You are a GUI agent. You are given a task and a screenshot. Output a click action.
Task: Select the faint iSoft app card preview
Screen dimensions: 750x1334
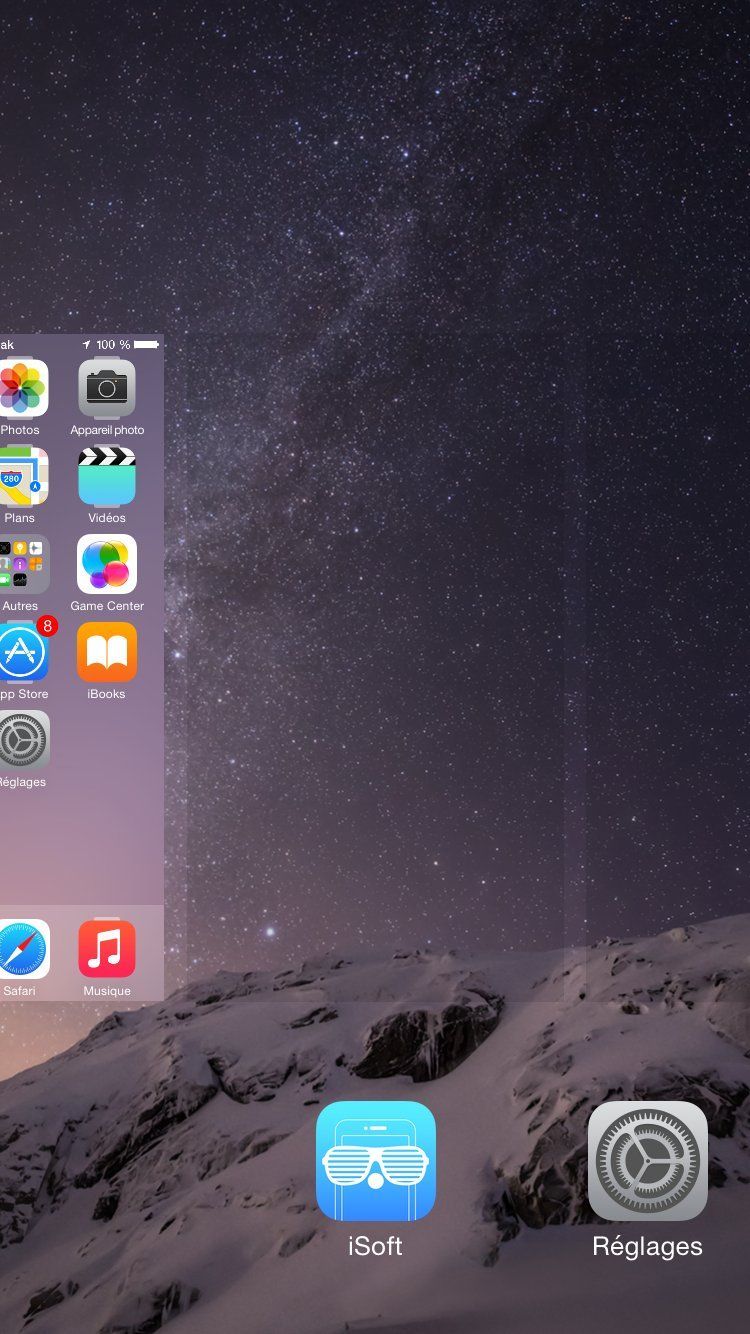click(x=385, y=660)
